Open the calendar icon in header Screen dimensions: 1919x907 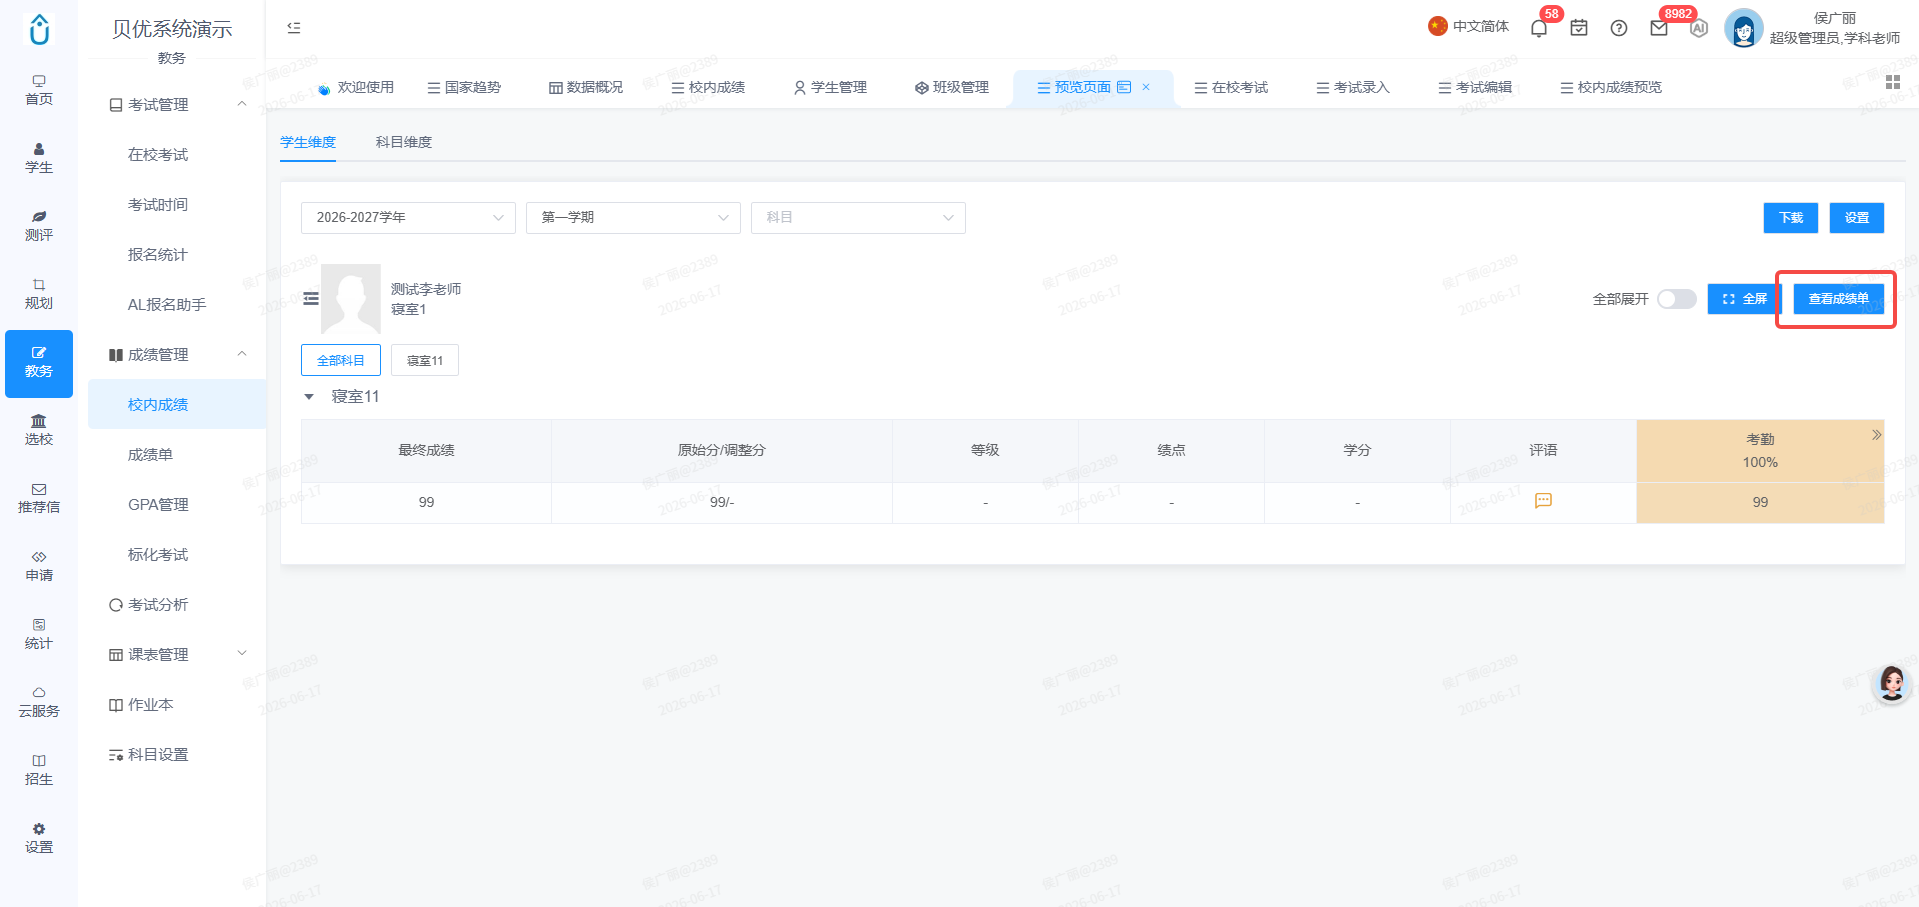(1579, 28)
